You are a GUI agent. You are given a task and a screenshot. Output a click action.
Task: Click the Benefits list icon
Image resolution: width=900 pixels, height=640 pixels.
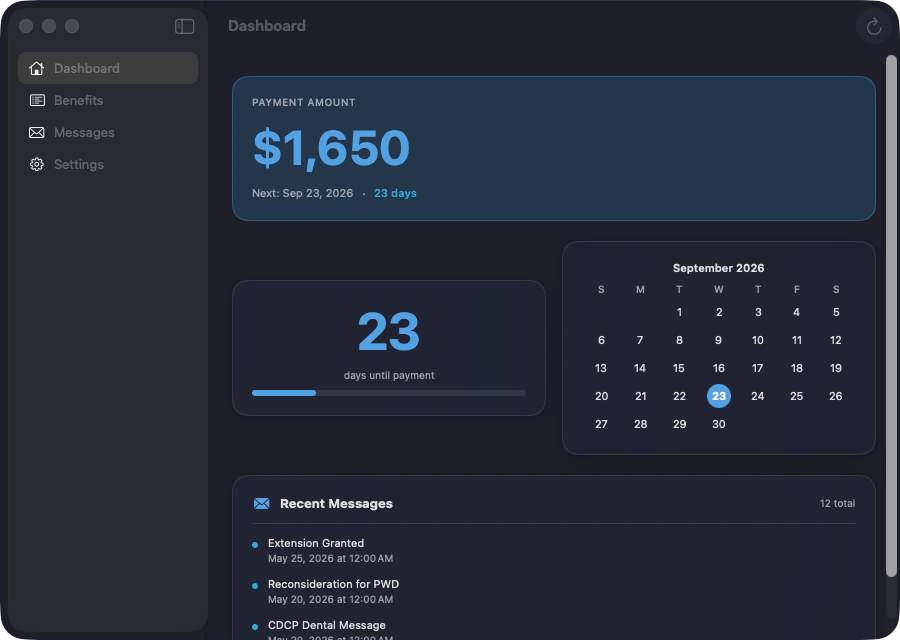(x=37, y=100)
